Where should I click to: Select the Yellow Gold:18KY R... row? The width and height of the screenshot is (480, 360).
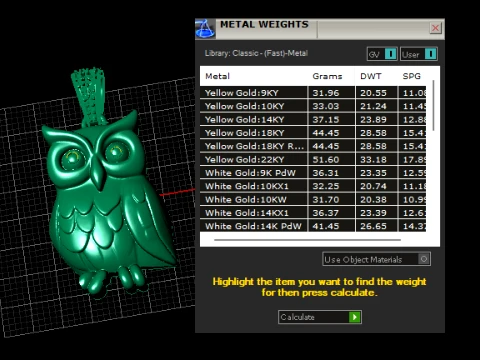pos(313,146)
